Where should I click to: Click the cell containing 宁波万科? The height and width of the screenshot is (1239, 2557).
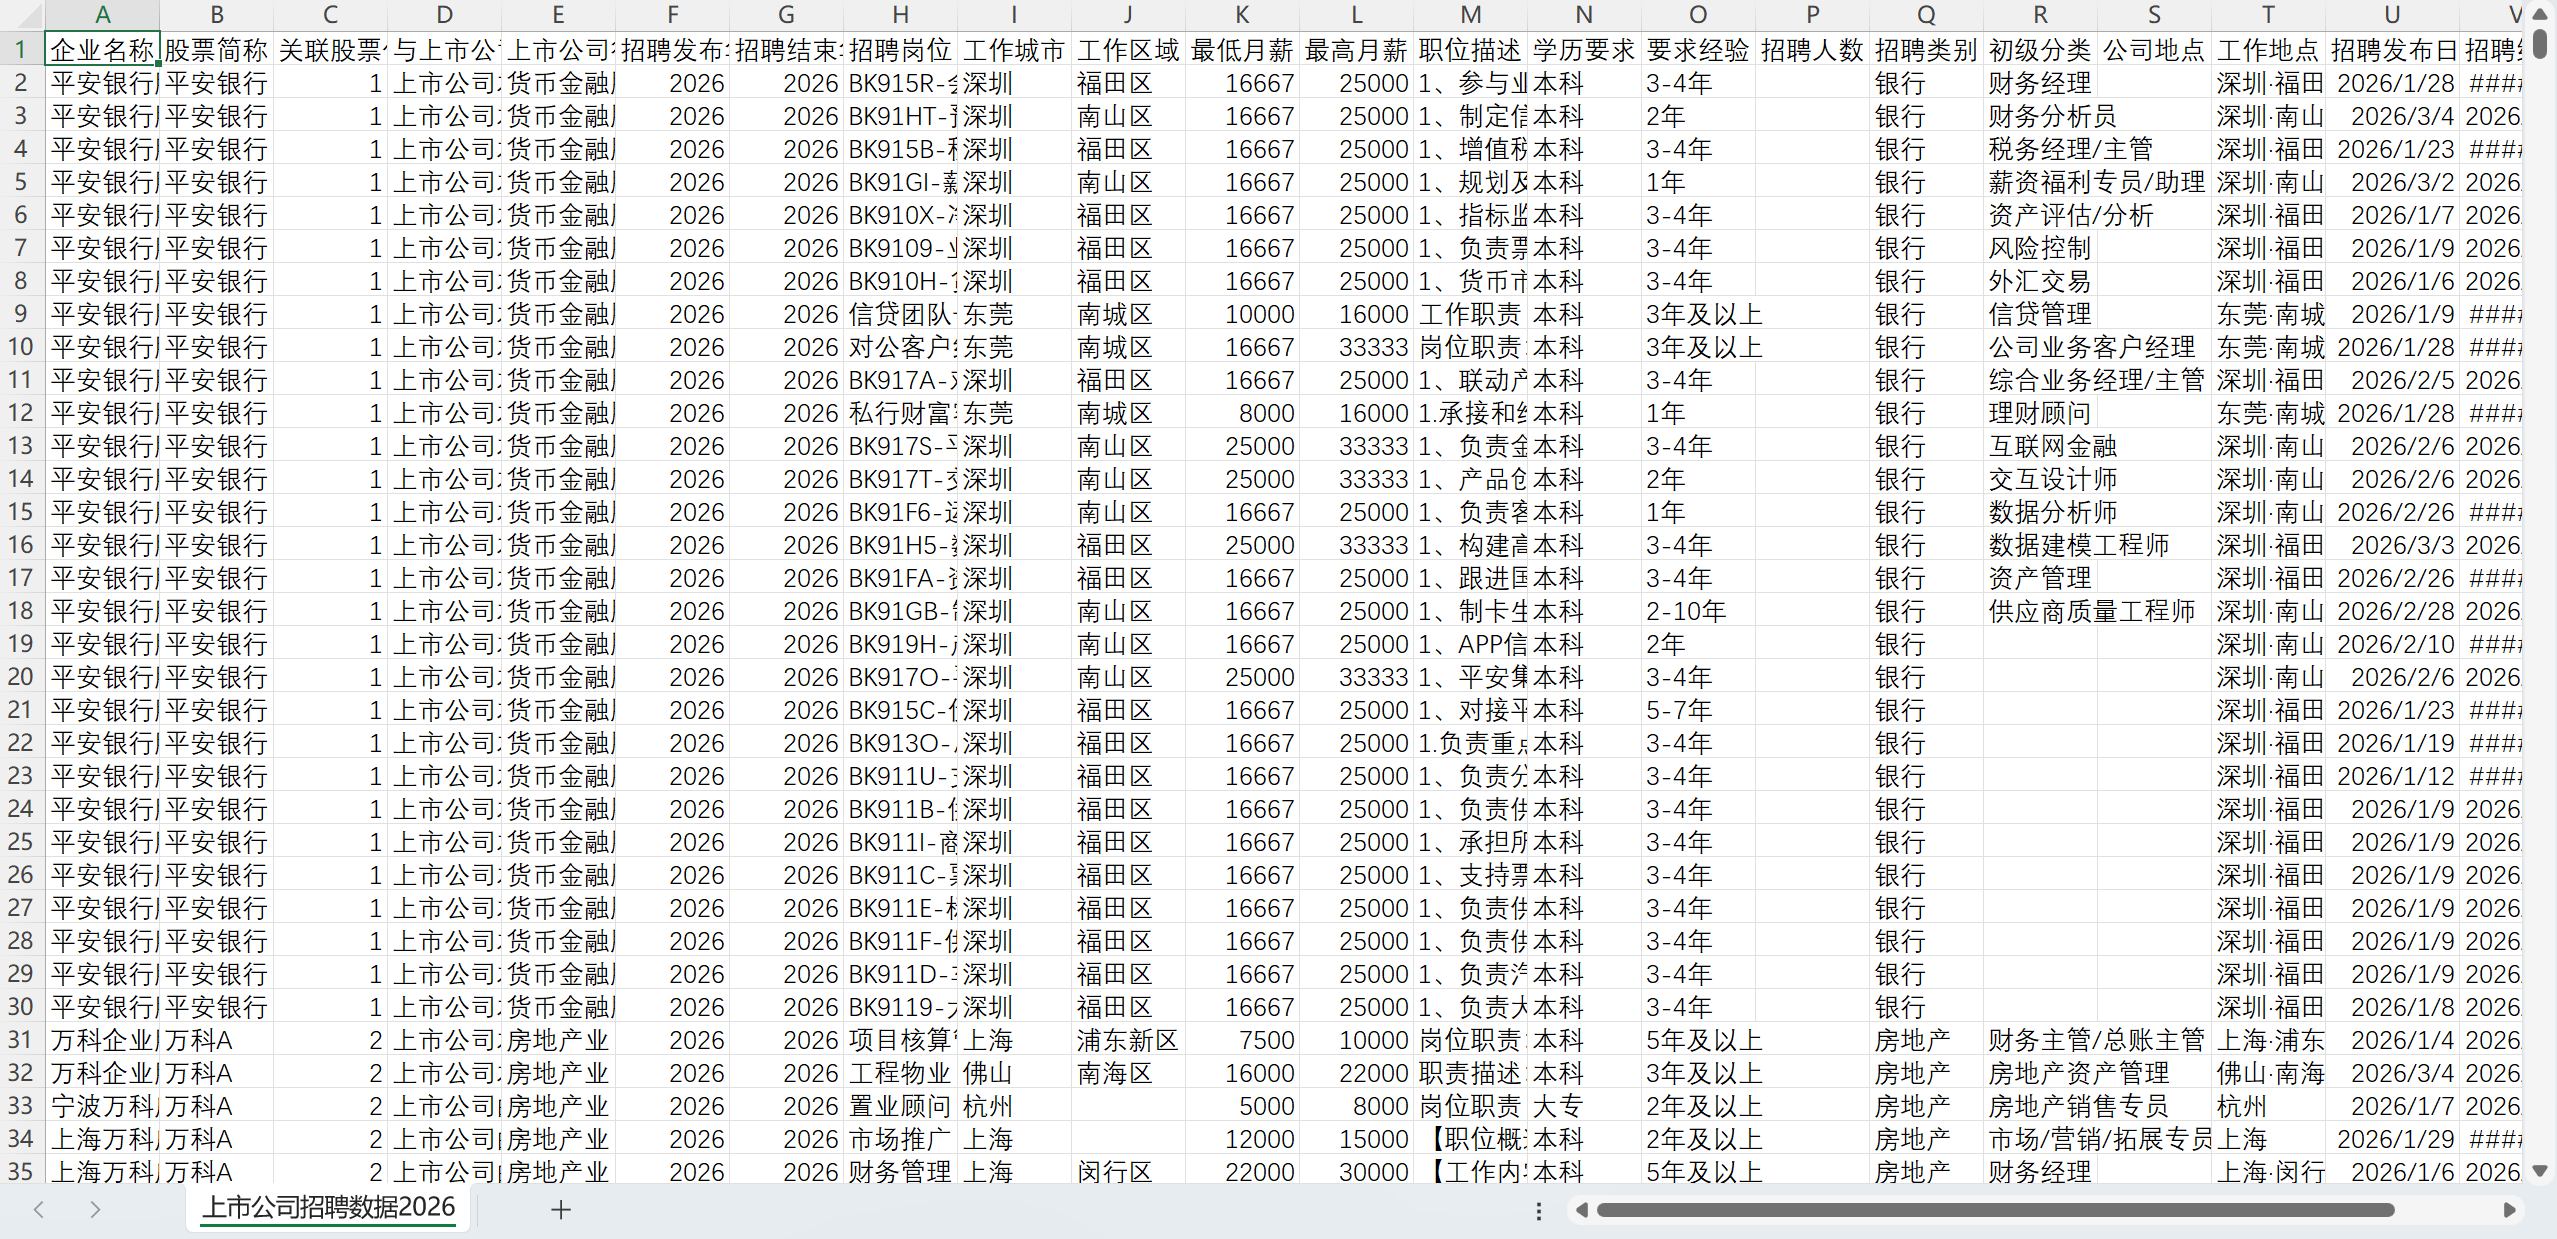pyautogui.click(x=103, y=1105)
